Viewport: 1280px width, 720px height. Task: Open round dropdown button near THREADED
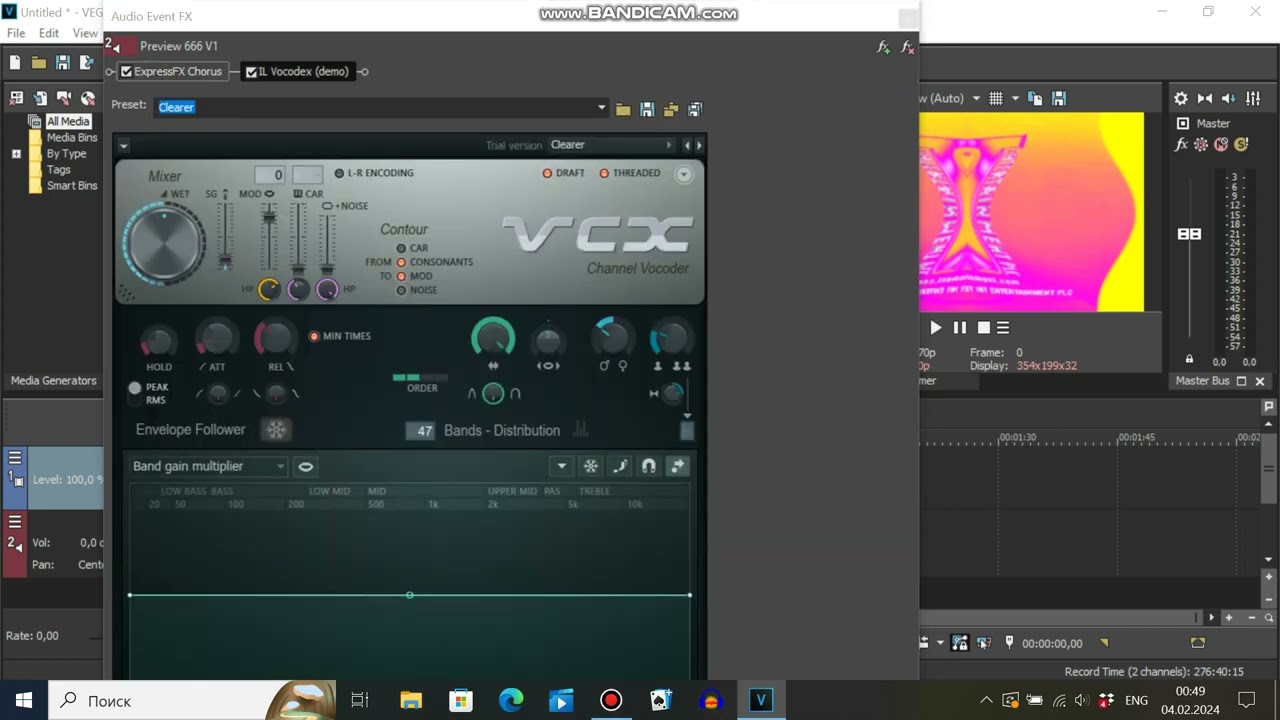pos(684,175)
